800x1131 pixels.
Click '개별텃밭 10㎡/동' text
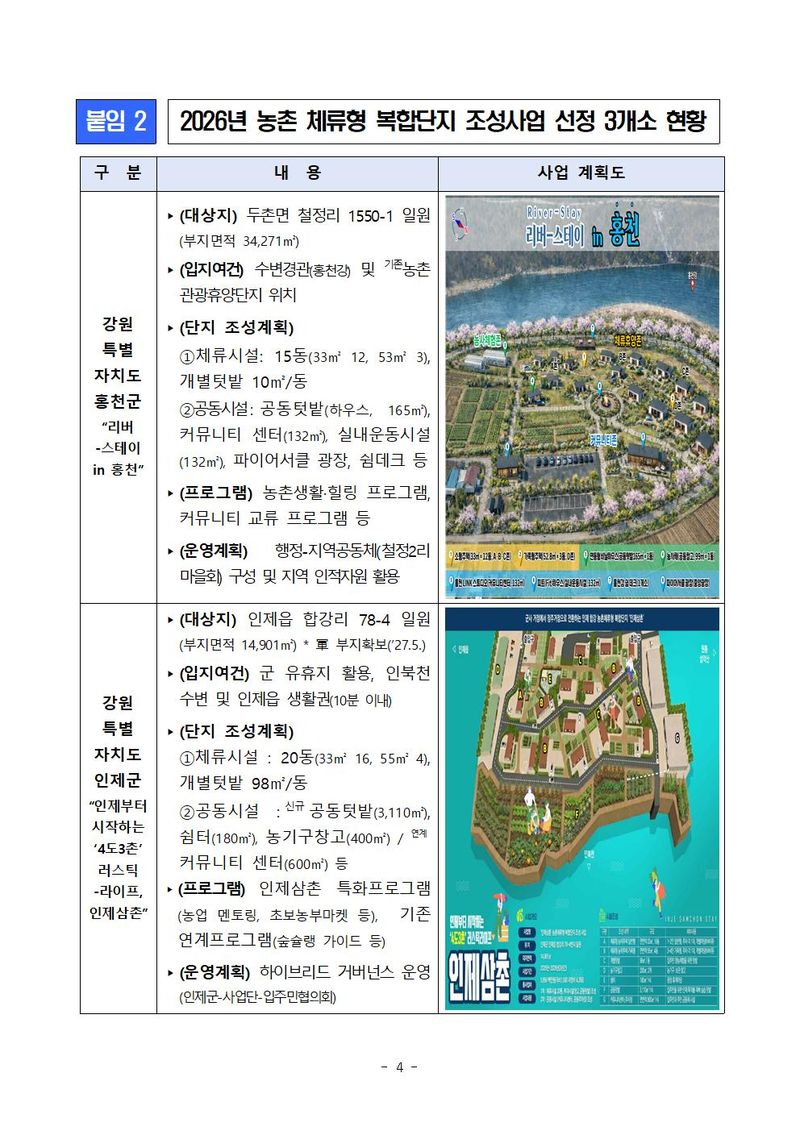243,382
